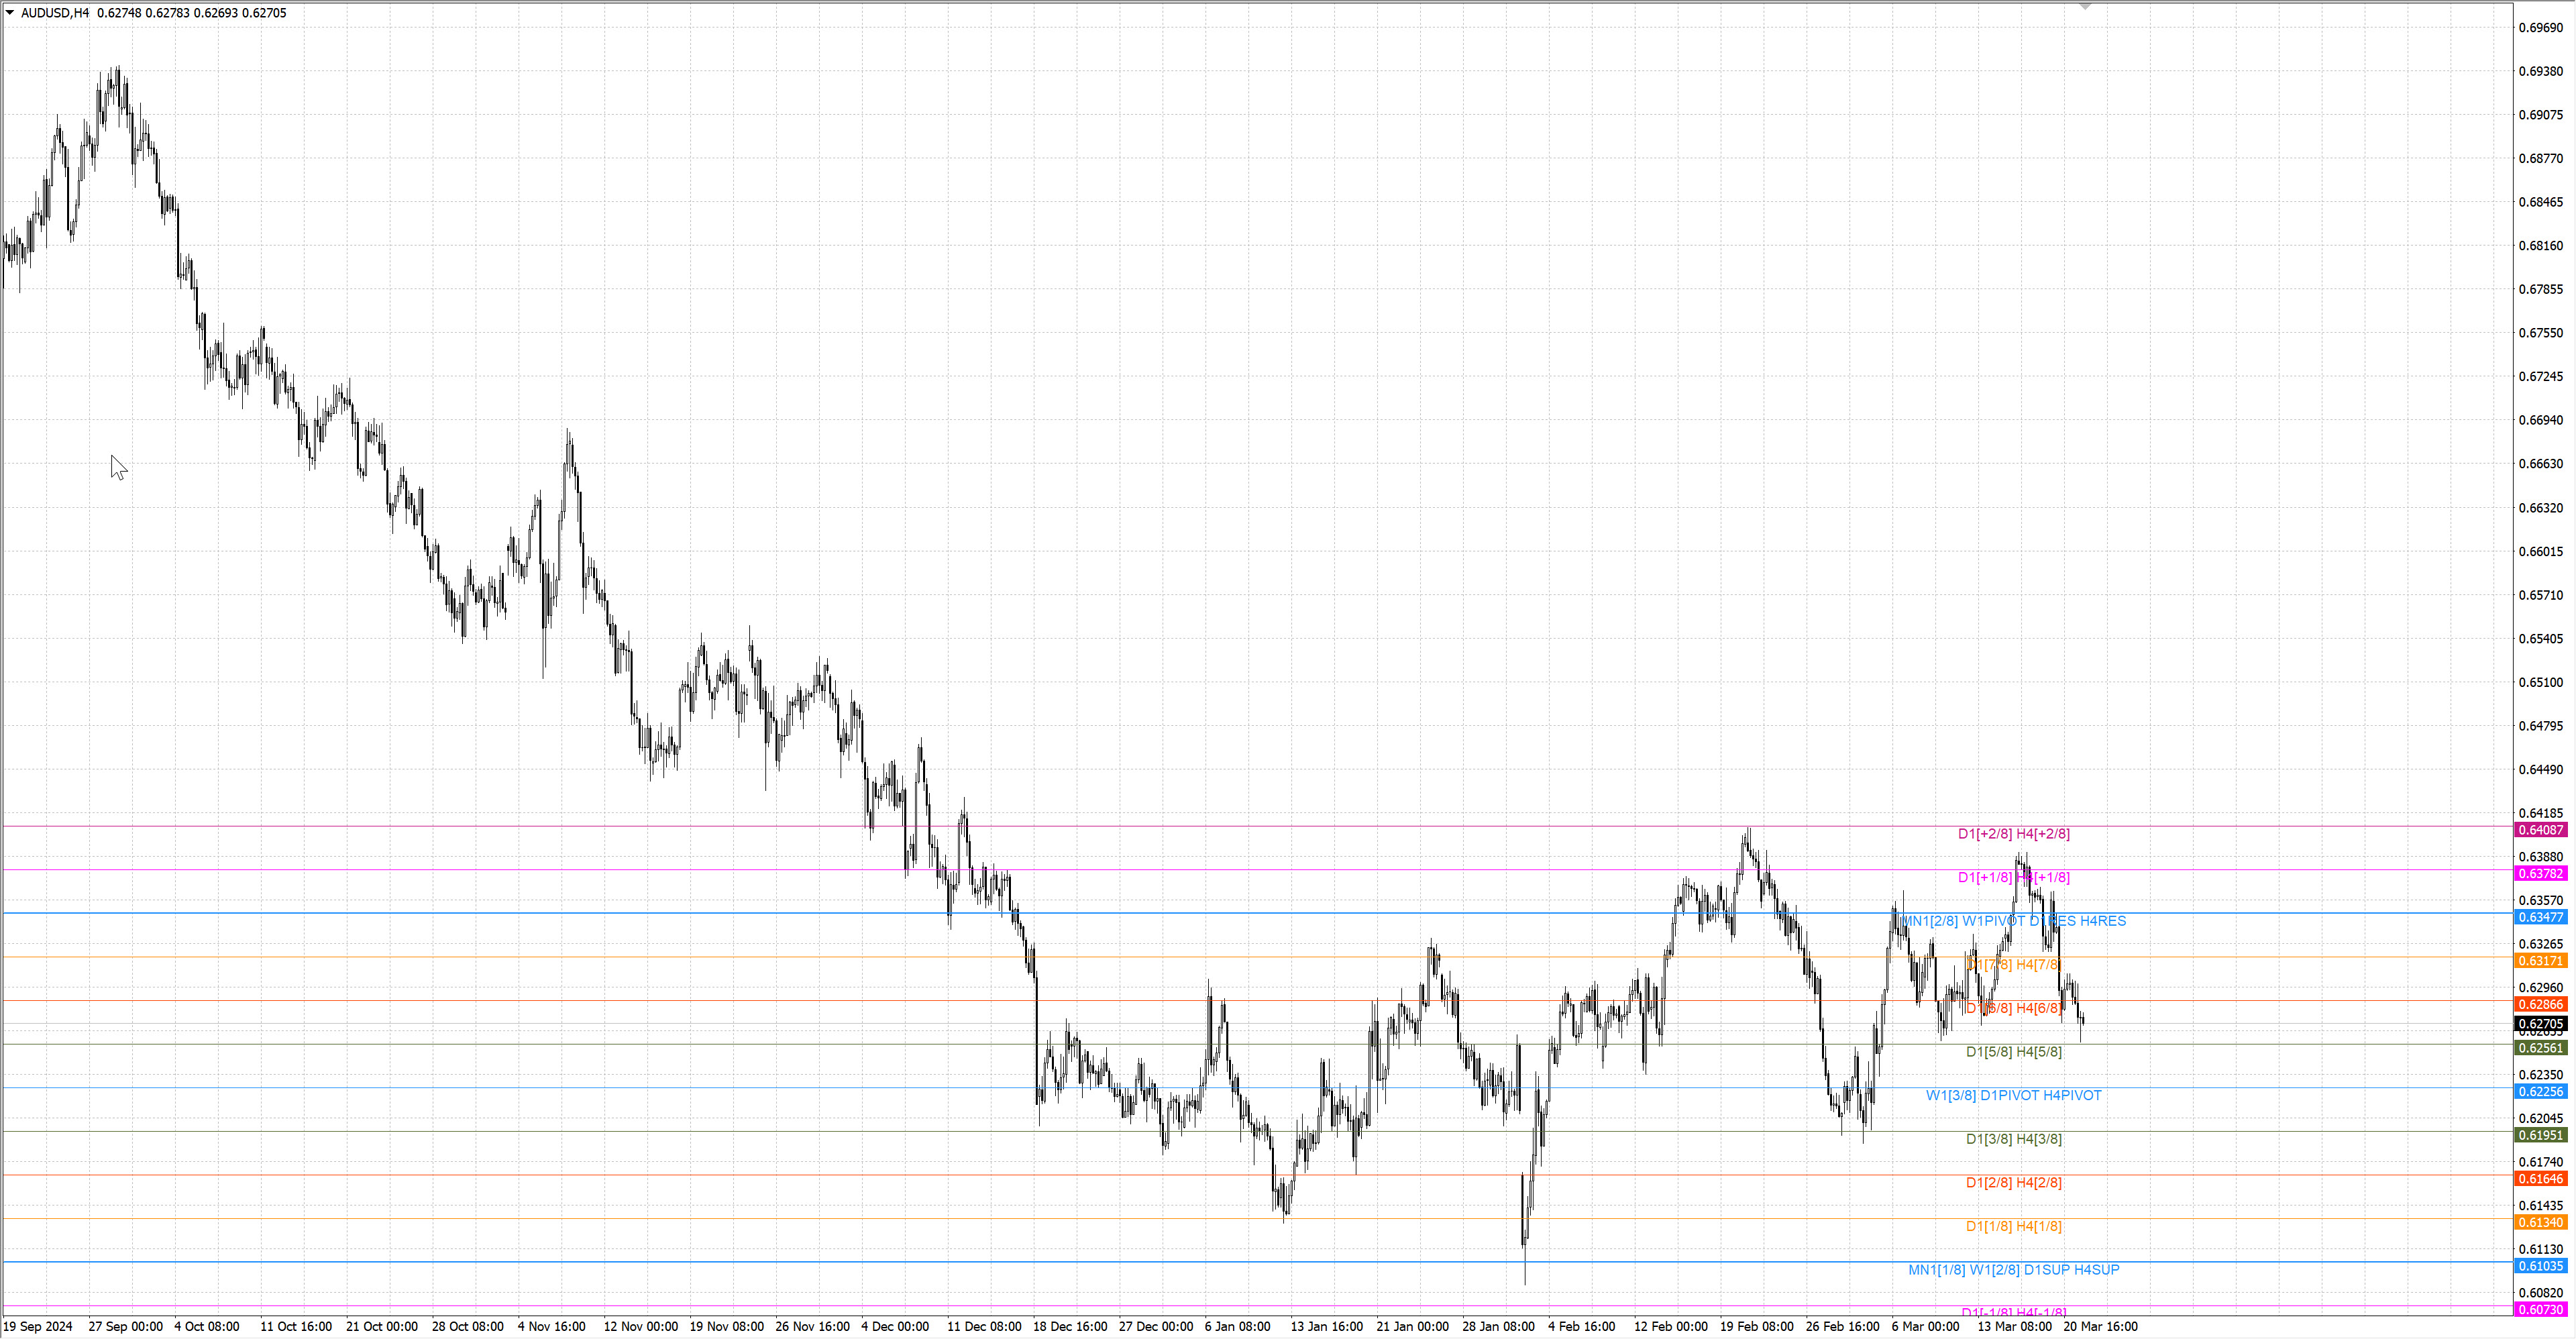Viewport: 2576px width, 1339px height.
Task: Click the D1[5/8] H4[5/8] level label
Action: click(x=2013, y=1052)
